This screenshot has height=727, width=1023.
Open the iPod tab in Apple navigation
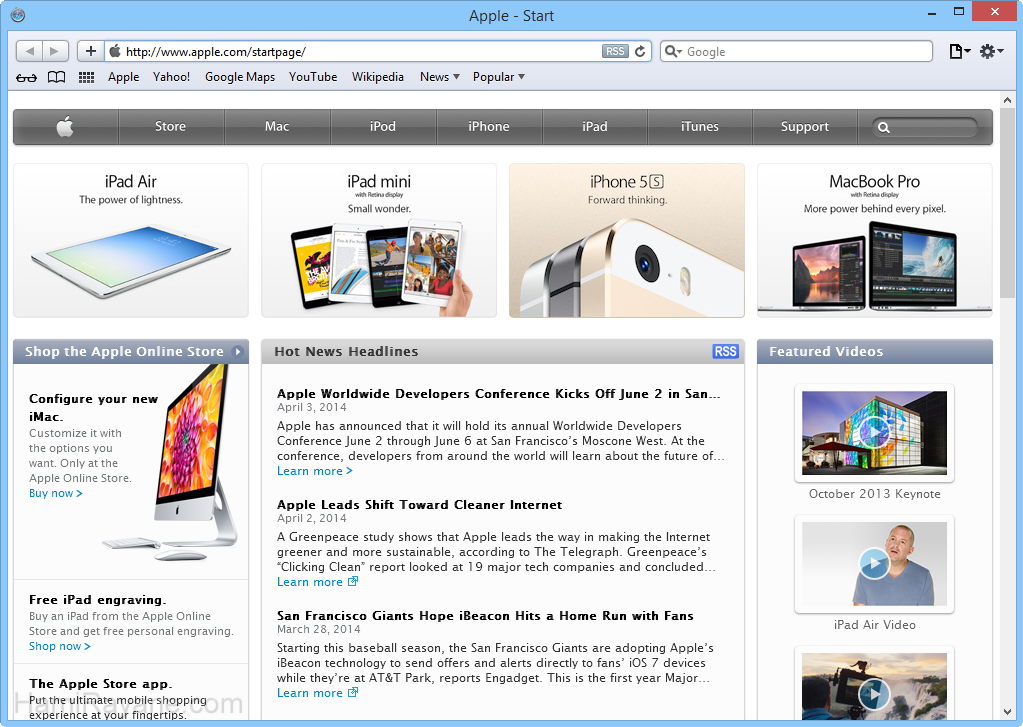click(383, 127)
